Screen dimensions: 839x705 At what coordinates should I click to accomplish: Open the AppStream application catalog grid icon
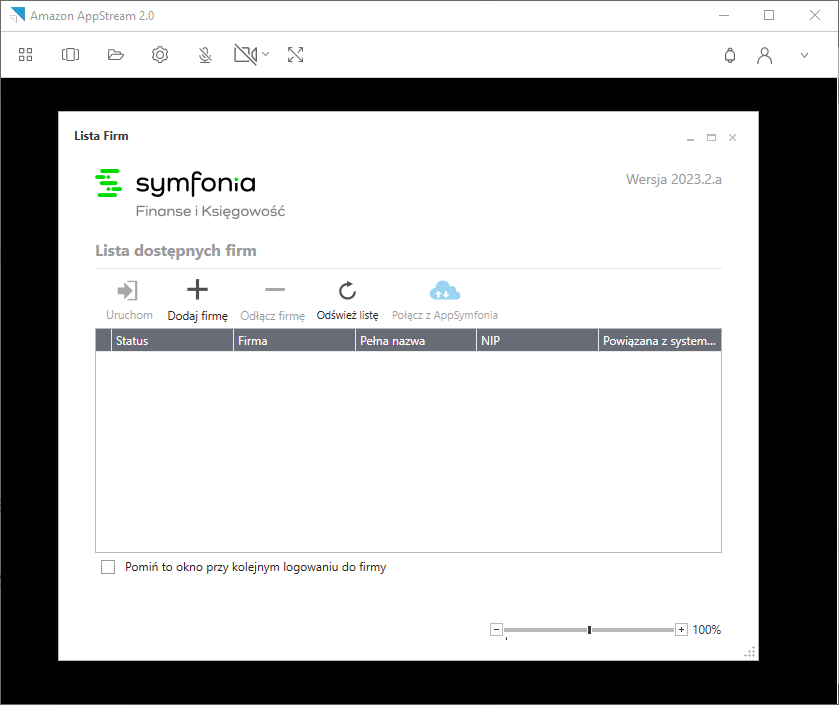(26, 55)
